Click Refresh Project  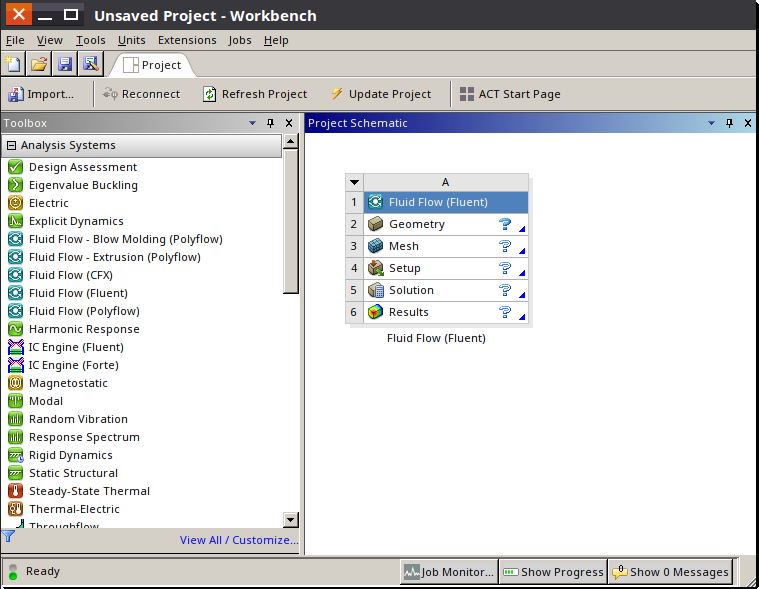point(255,94)
